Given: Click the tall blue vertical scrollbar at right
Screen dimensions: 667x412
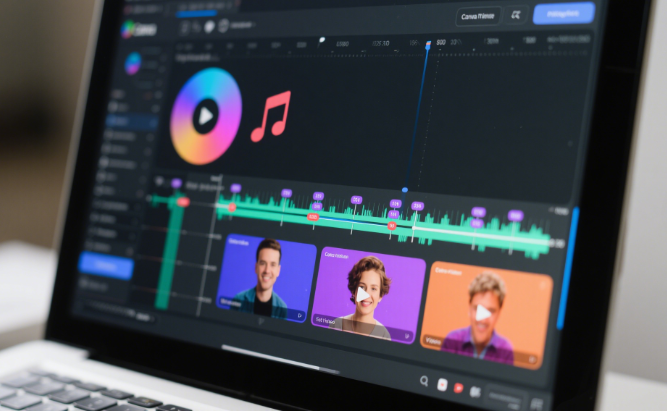Looking at the screenshot, I should (567, 267).
